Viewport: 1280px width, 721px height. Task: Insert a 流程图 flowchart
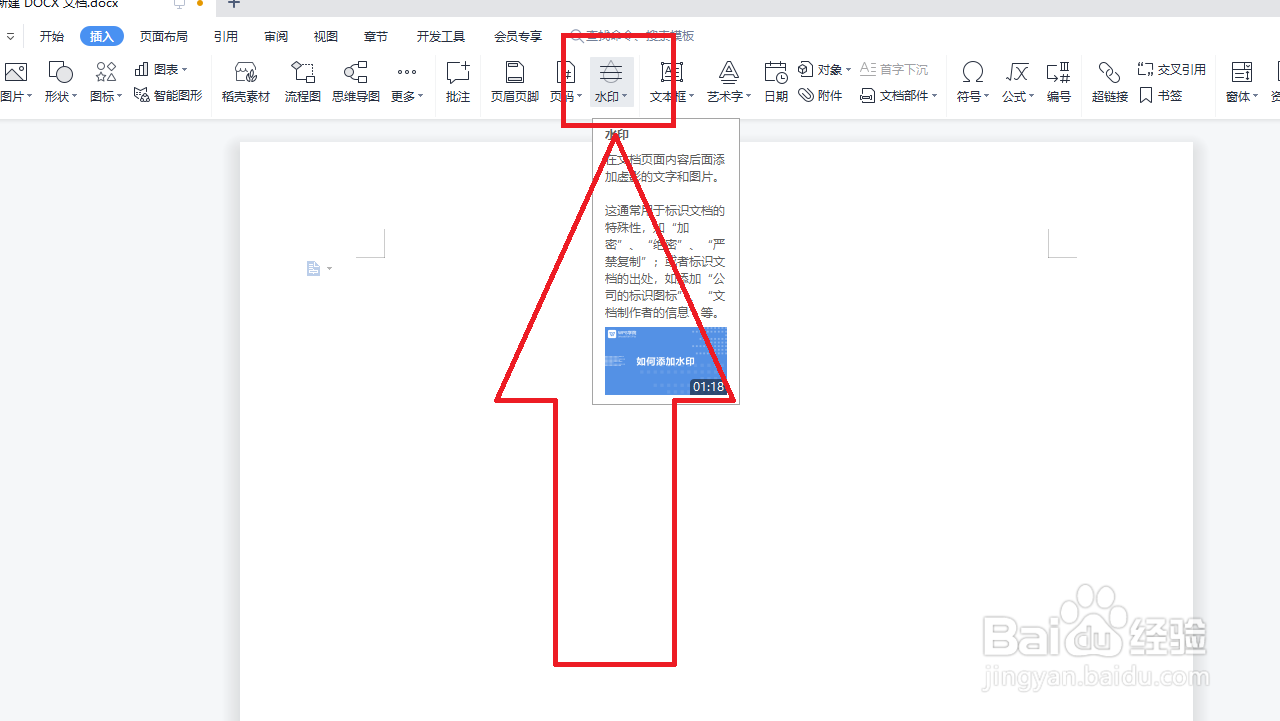[x=303, y=82]
